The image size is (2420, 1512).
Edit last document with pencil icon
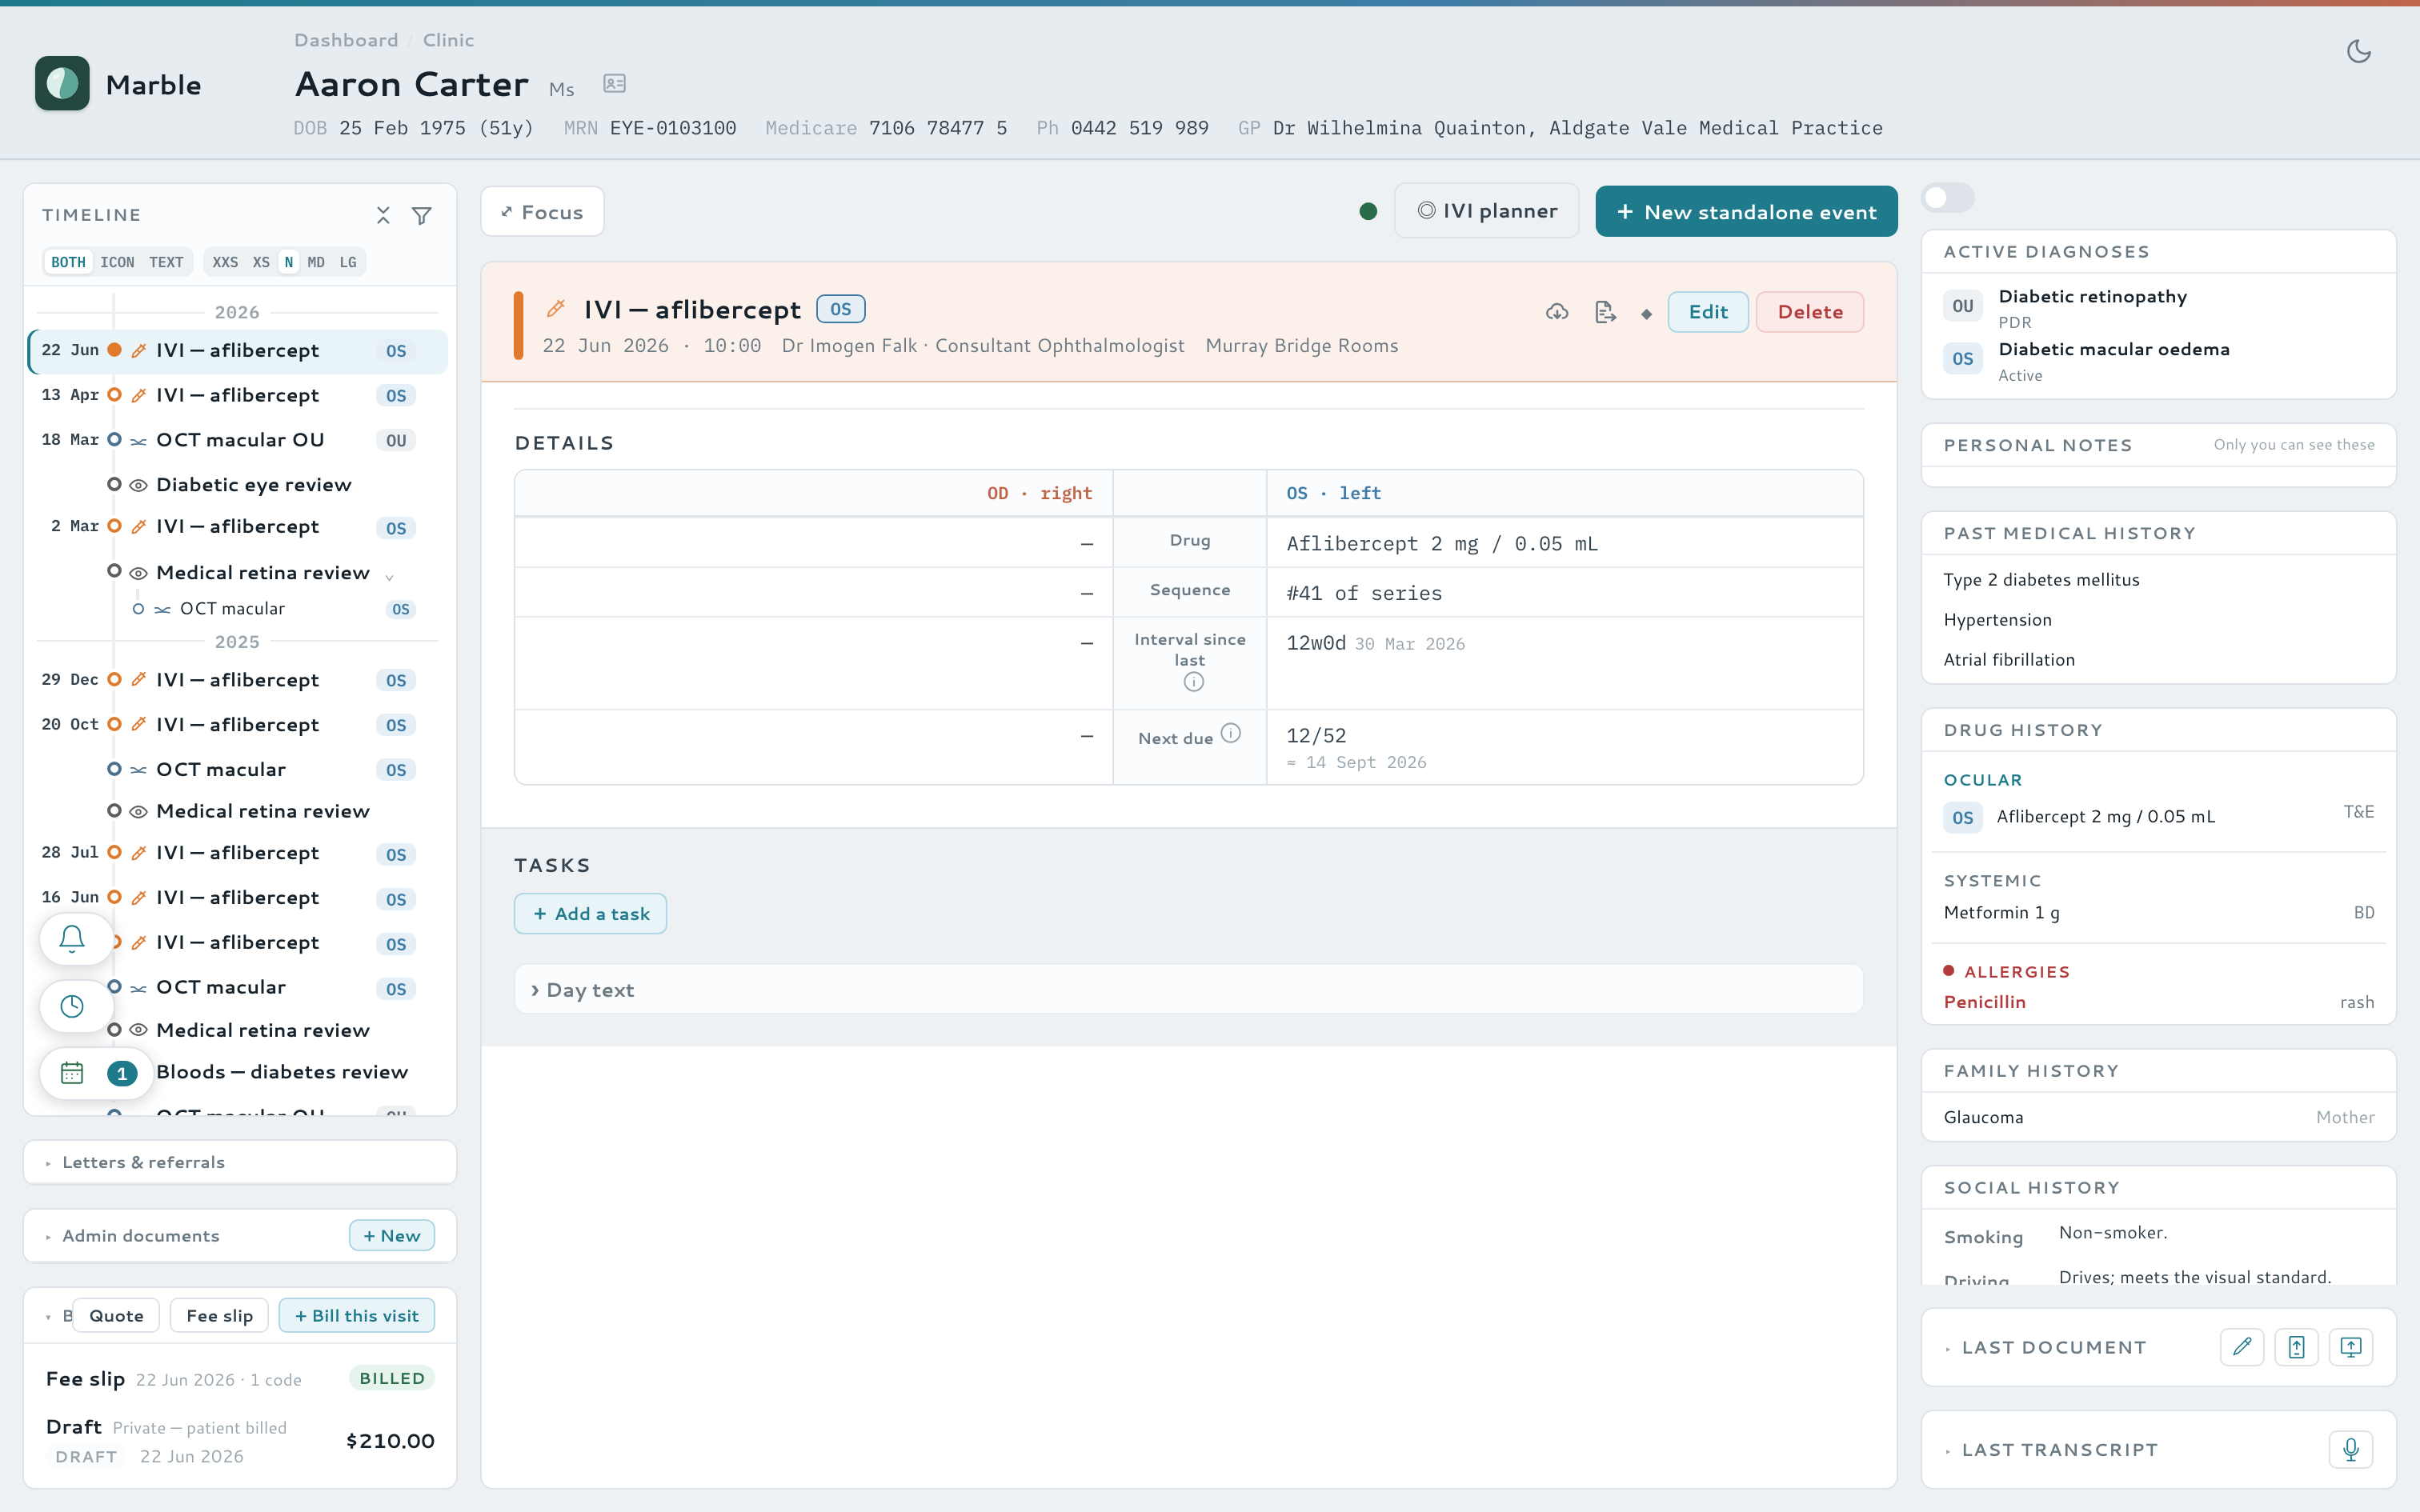2242,1347
